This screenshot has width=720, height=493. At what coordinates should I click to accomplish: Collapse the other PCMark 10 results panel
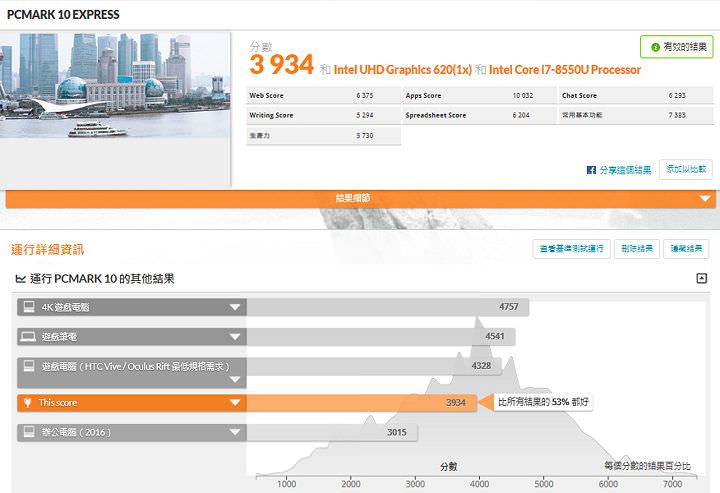(x=701, y=279)
